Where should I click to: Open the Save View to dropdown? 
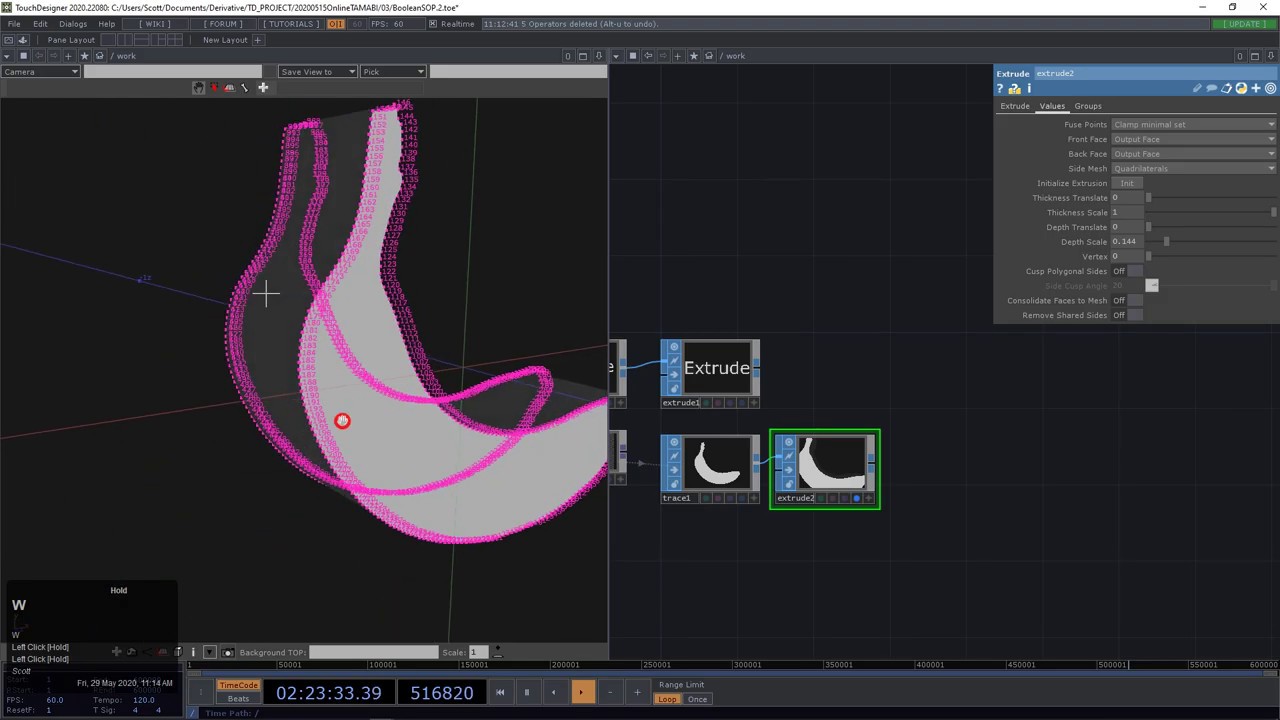coord(318,72)
